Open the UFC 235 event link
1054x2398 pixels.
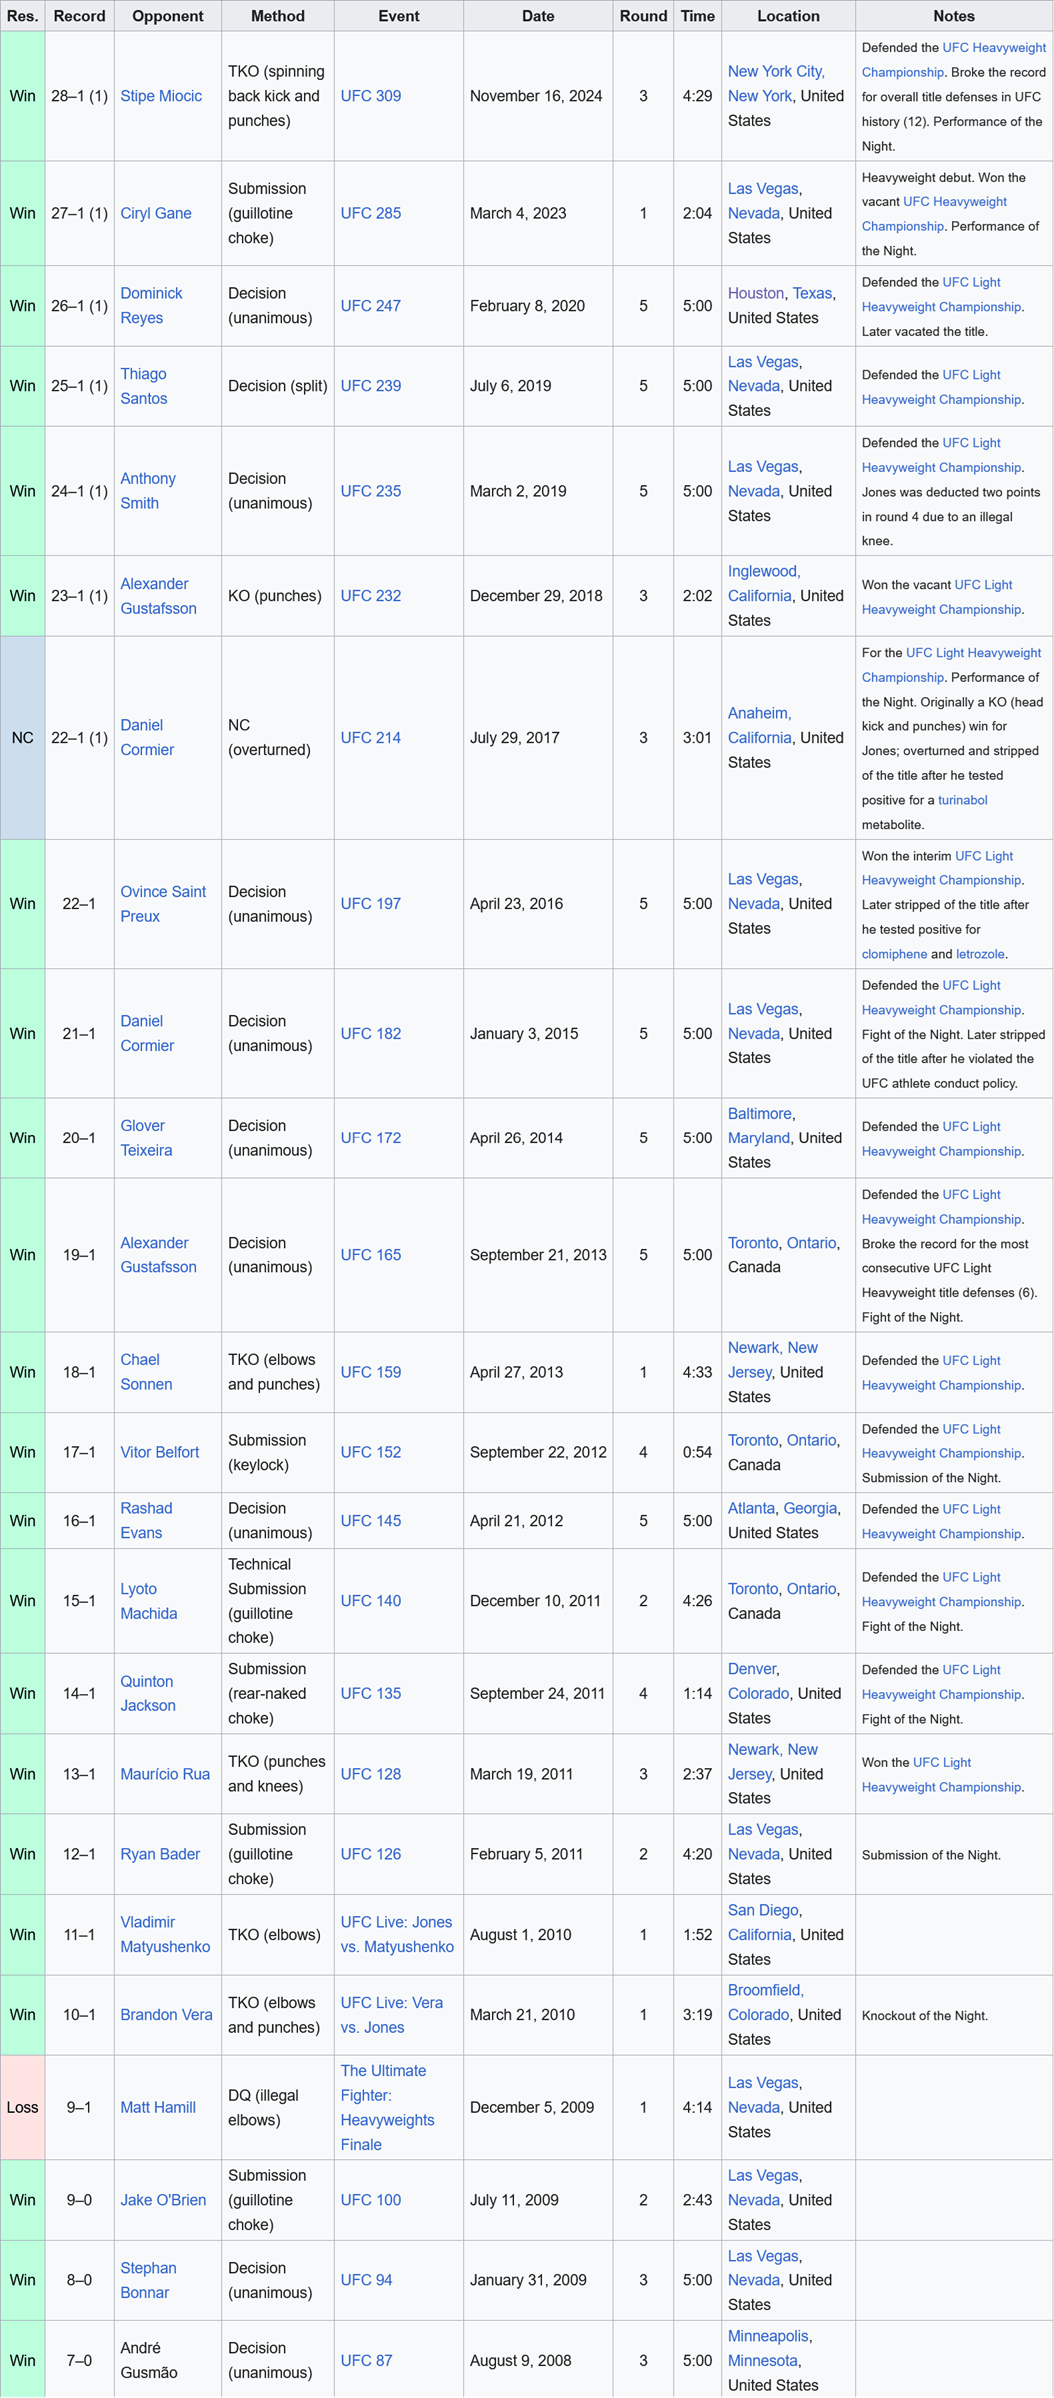click(371, 491)
